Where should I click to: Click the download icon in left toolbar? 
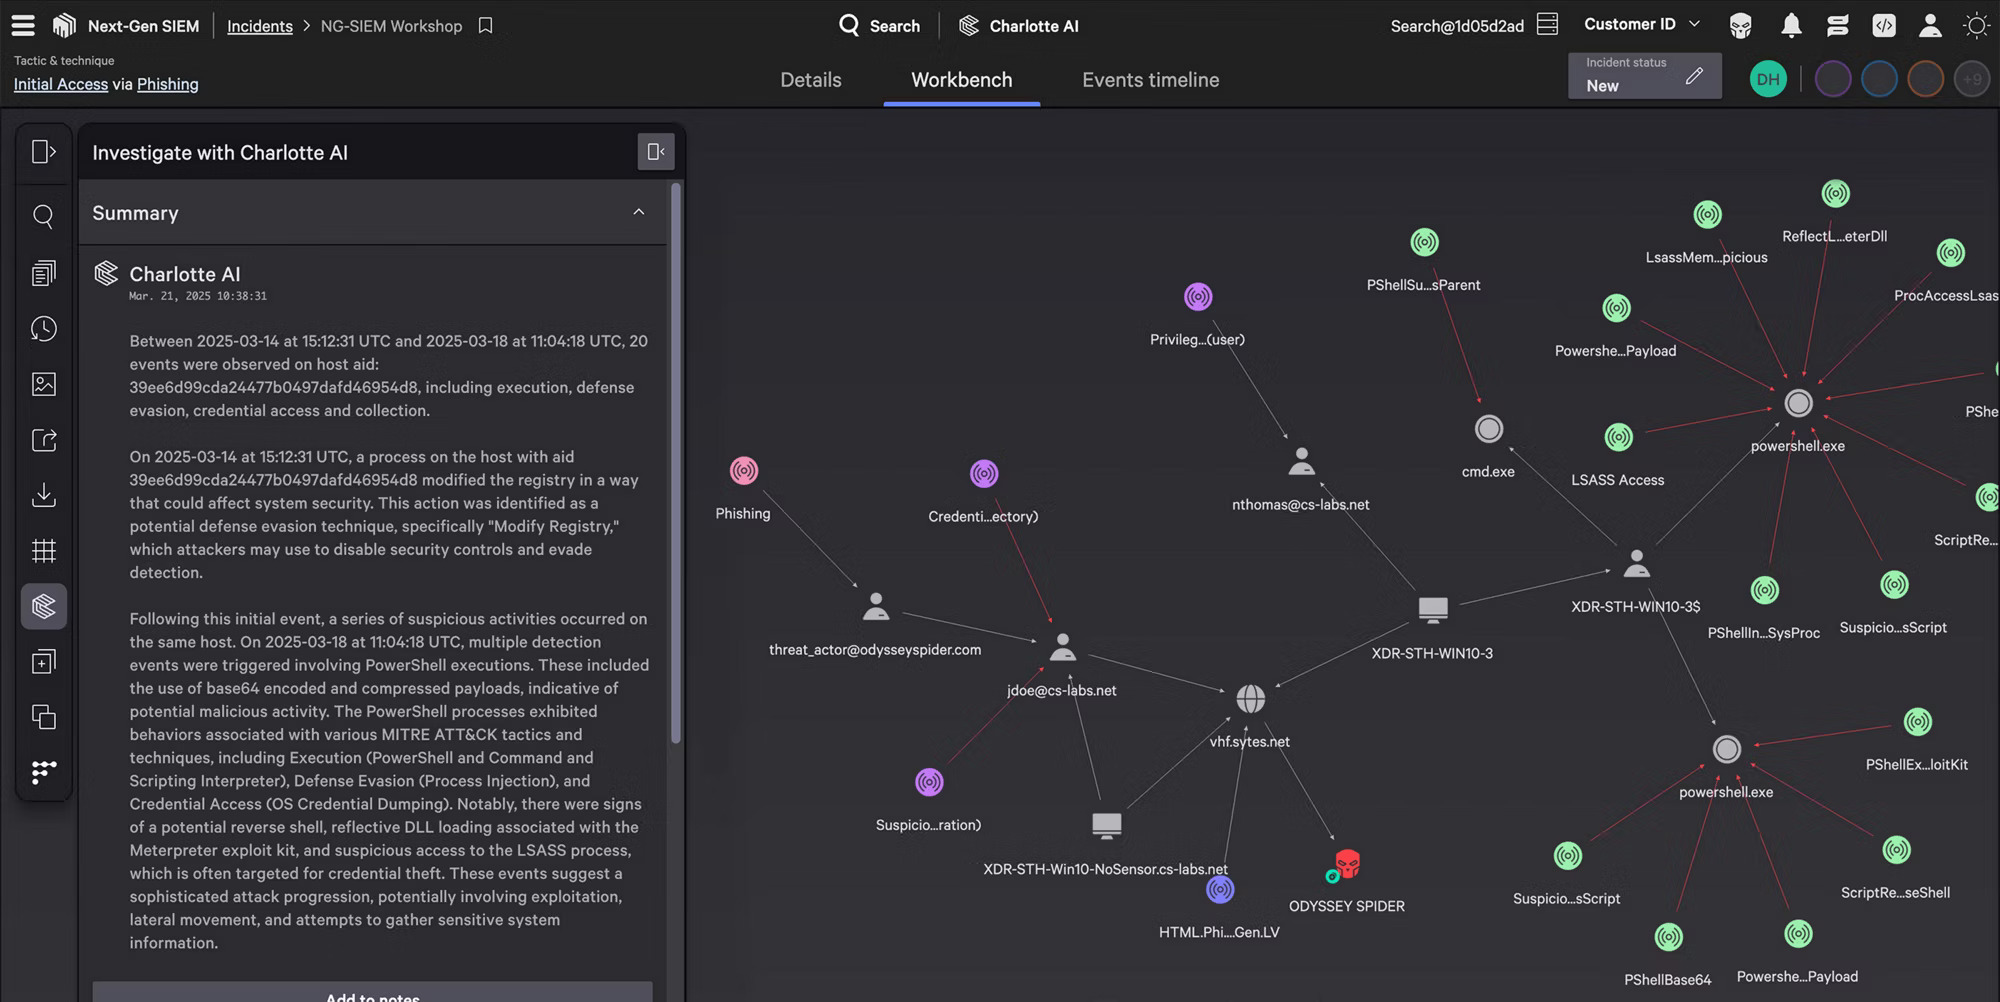tap(43, 495)
